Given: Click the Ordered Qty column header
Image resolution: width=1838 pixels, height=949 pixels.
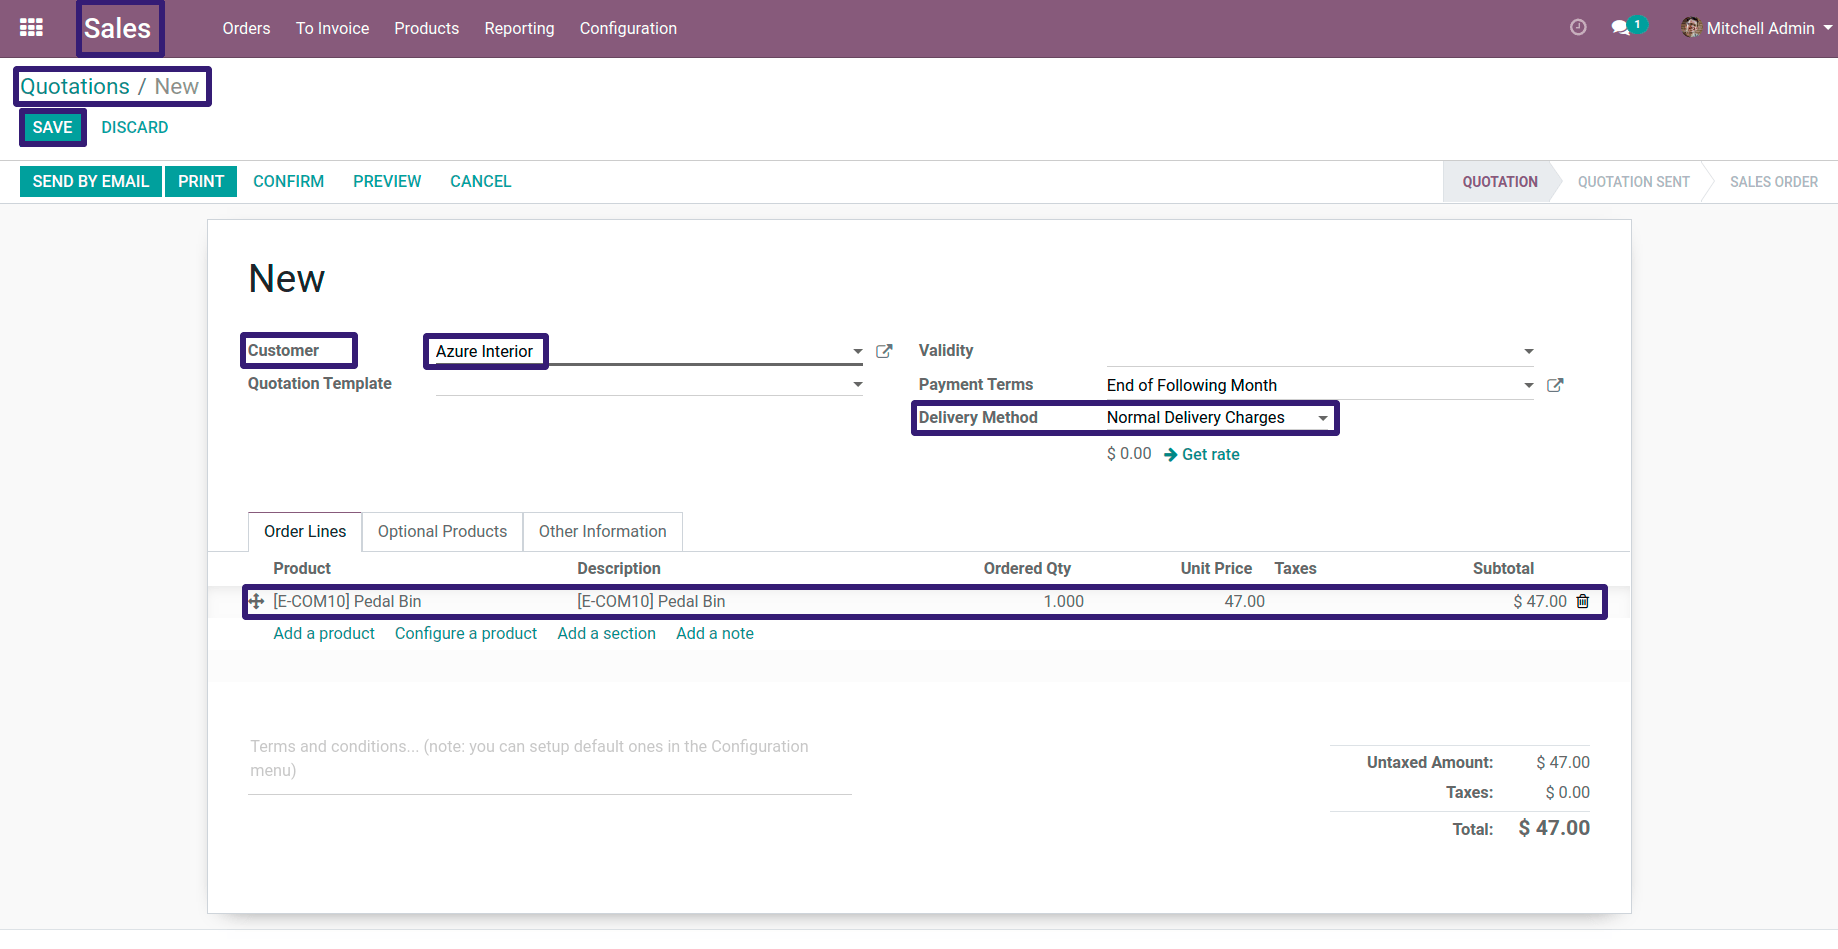Looking at the screenshot, I should (1027, 568).
